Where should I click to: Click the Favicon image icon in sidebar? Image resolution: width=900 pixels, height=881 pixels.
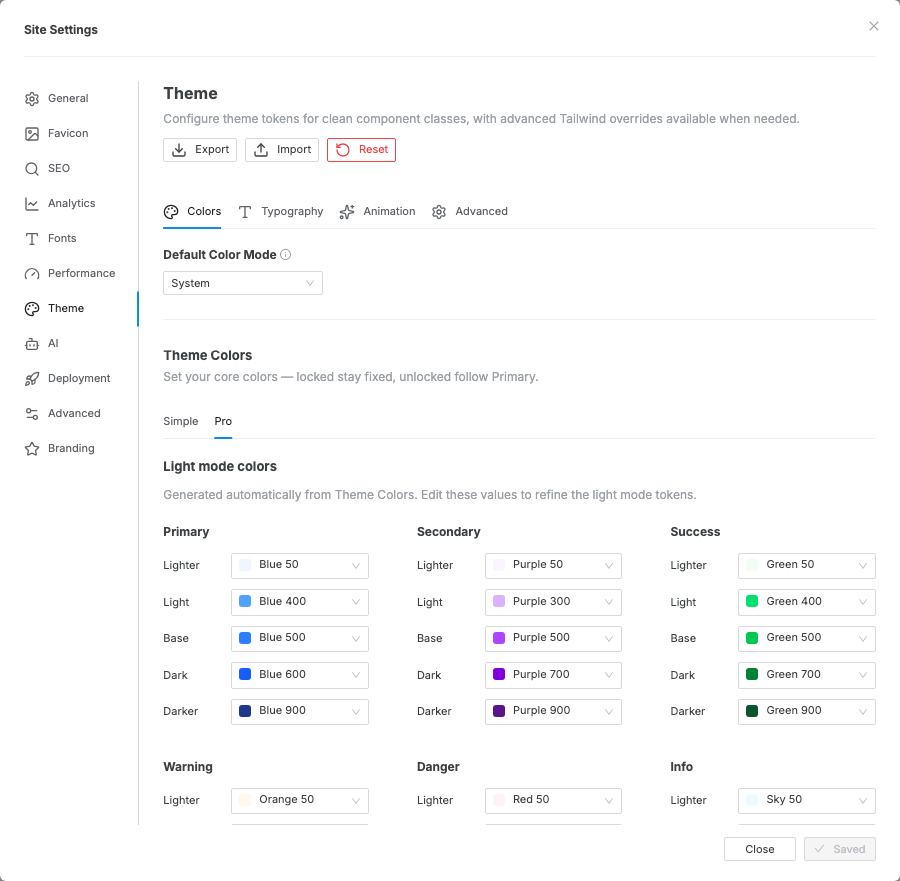32,134
